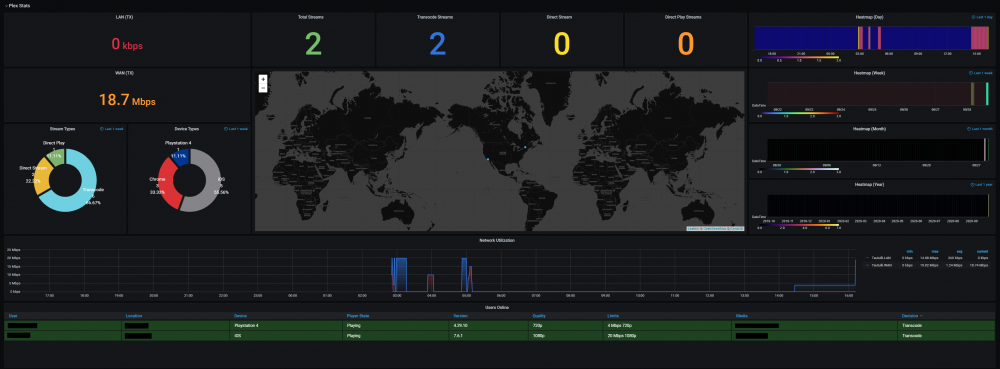Open the Users Online panel title menu

coord(497,307)
